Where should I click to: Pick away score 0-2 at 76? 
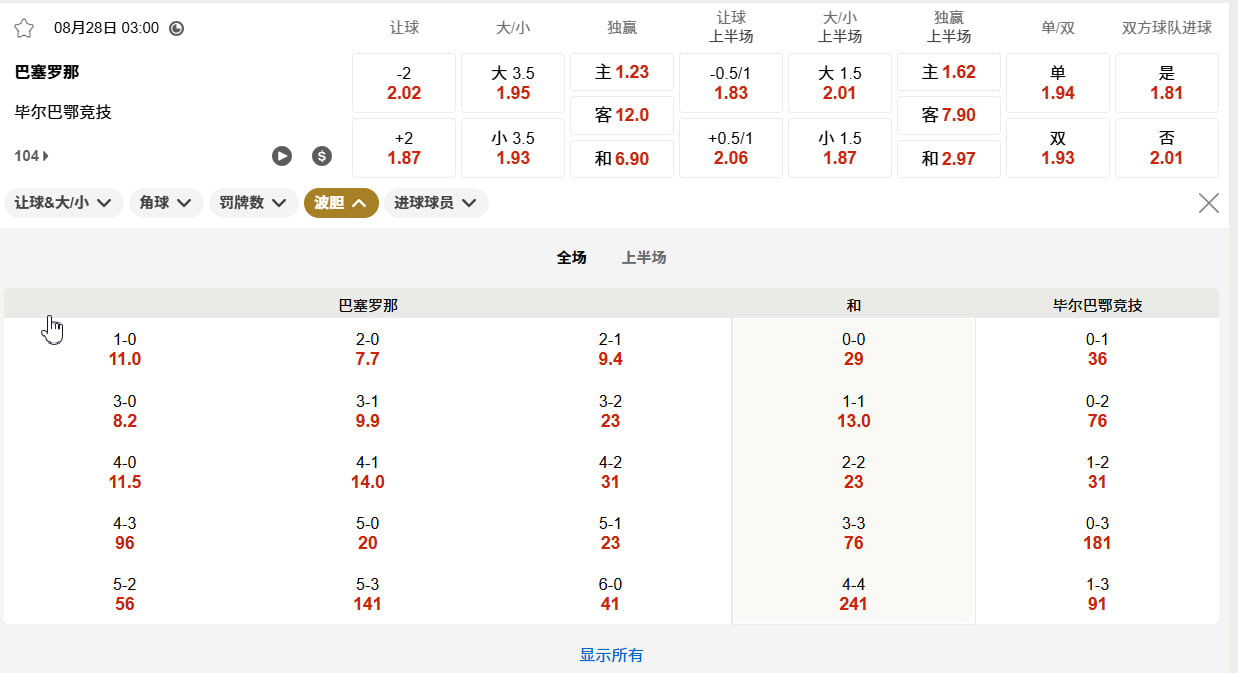1097,411
